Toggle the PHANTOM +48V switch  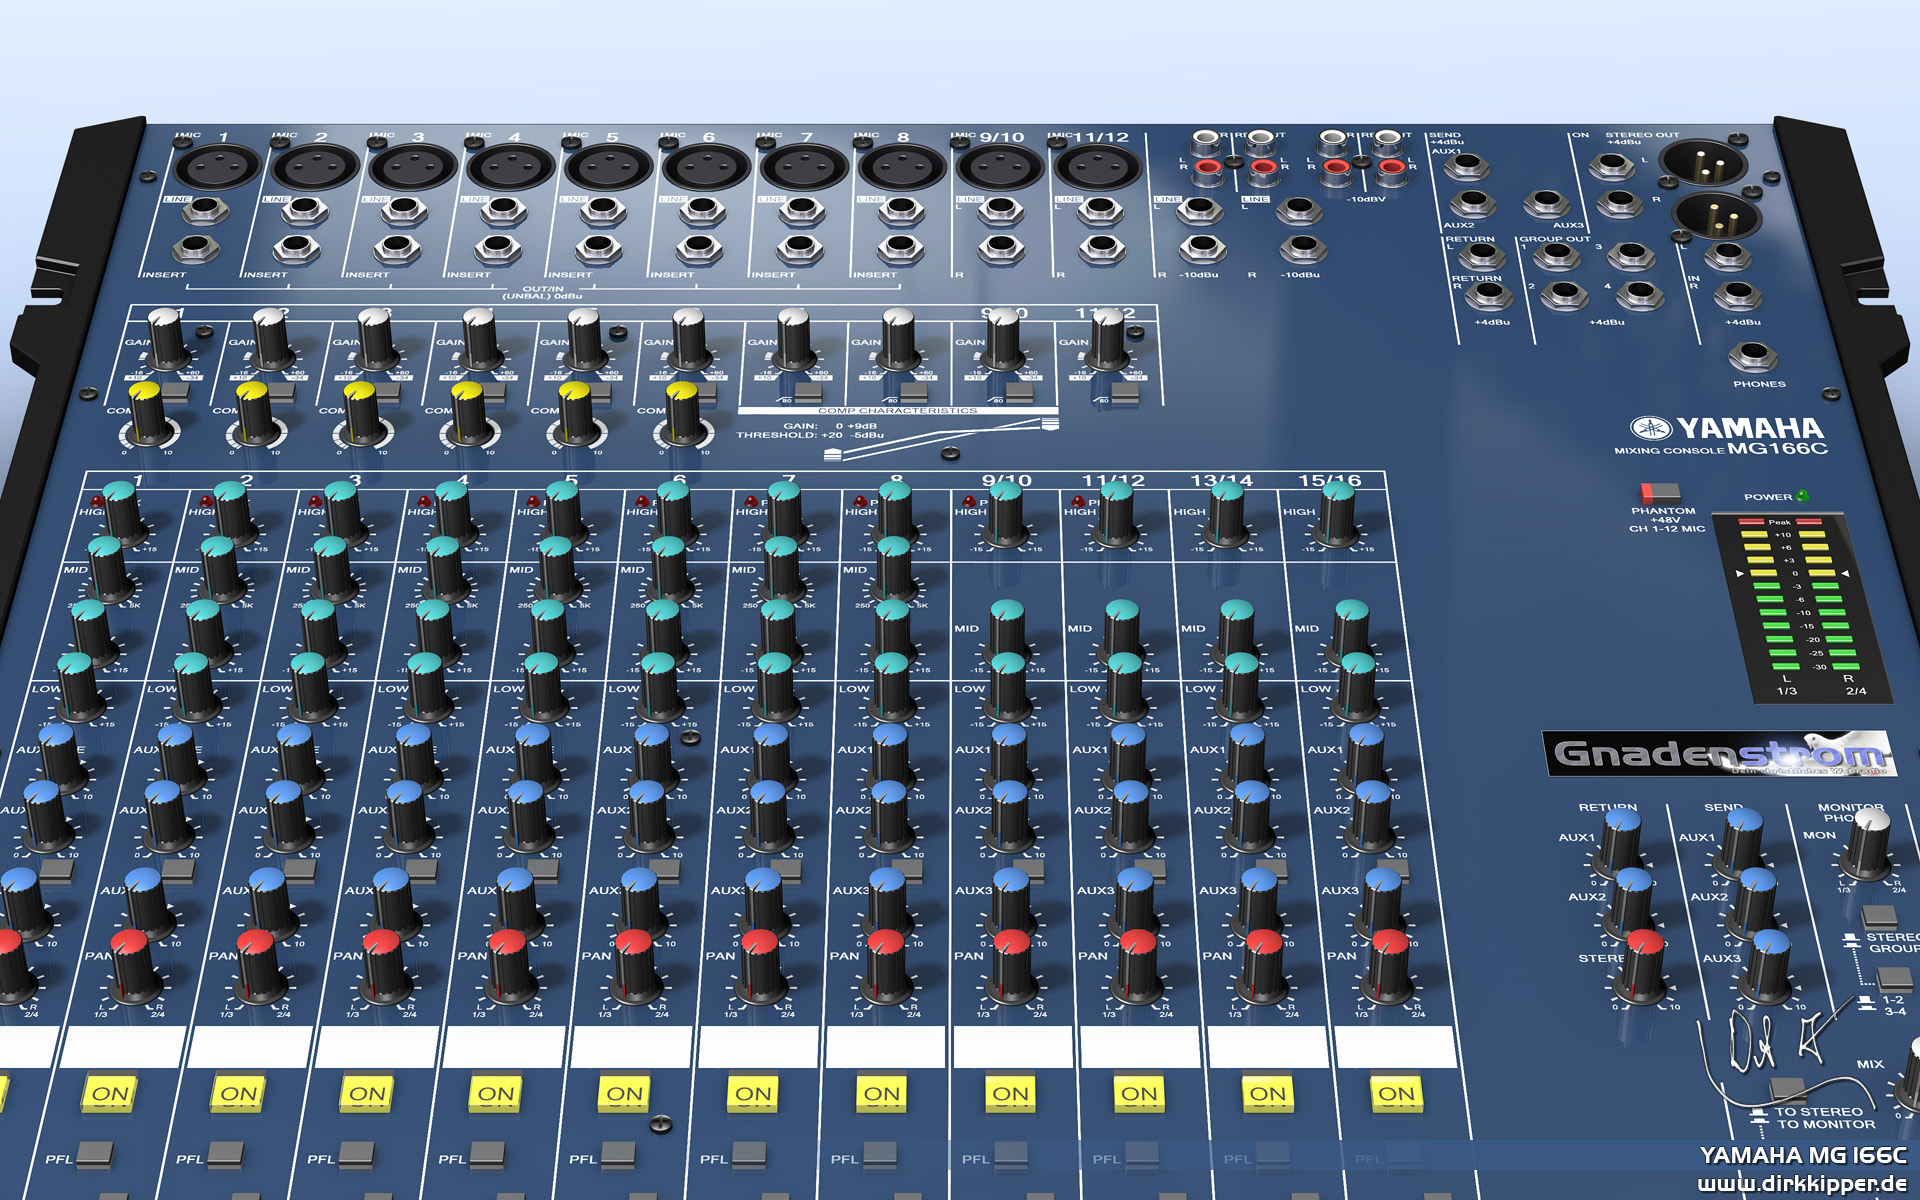pos(1660,492)
